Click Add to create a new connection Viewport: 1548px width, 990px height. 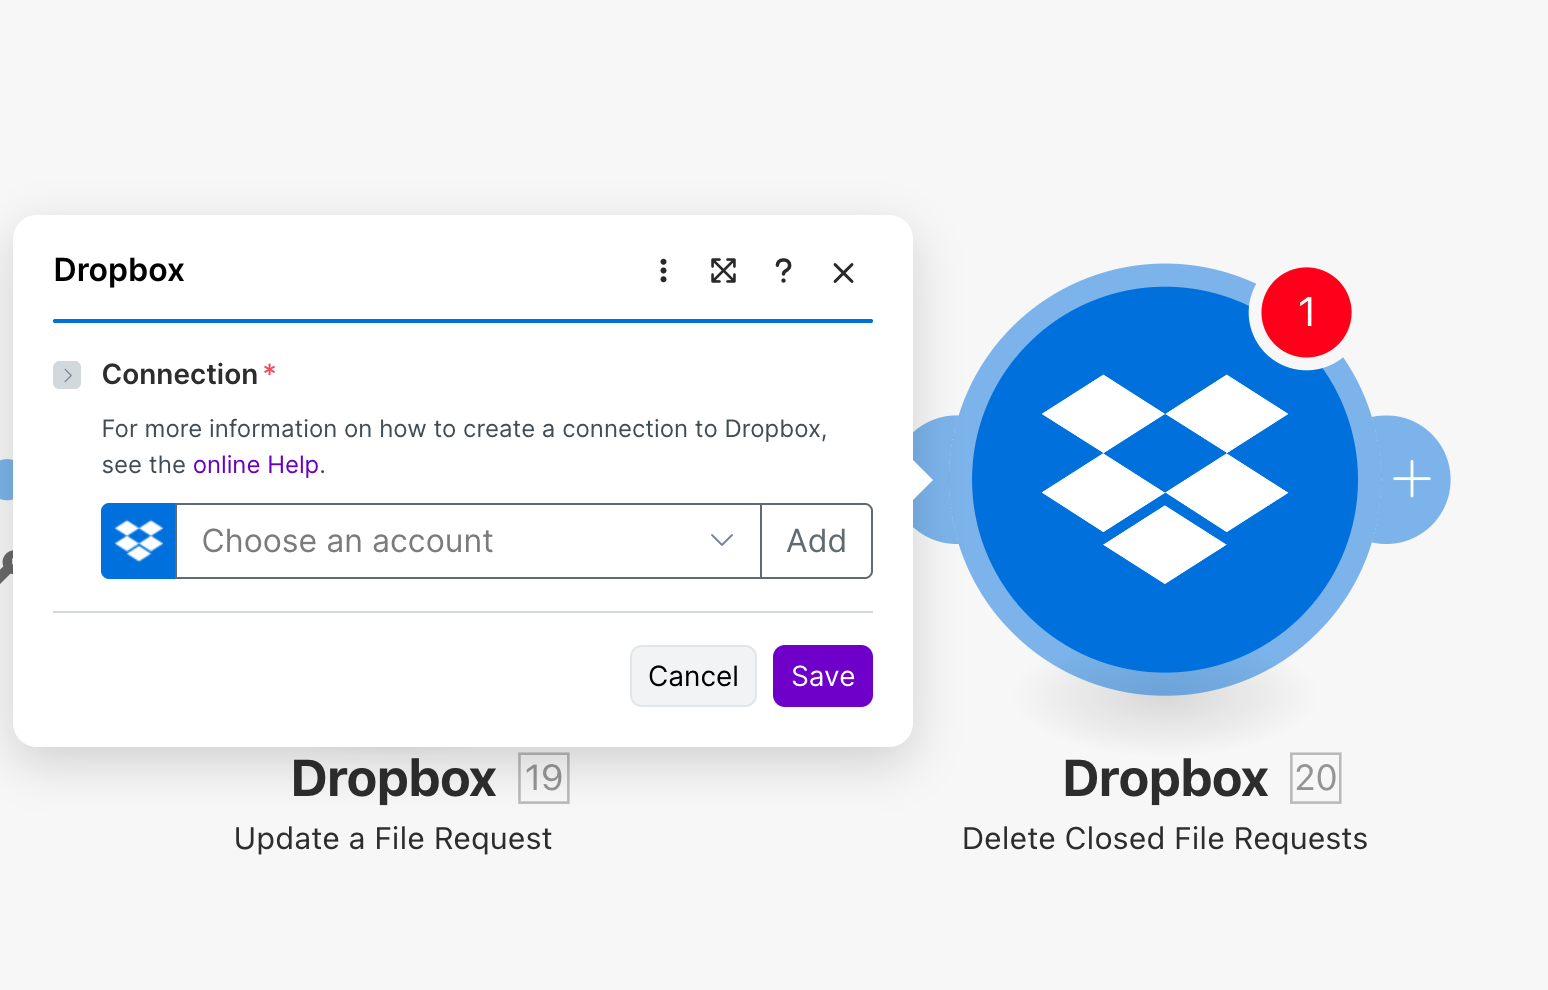(x=817, y=541)
